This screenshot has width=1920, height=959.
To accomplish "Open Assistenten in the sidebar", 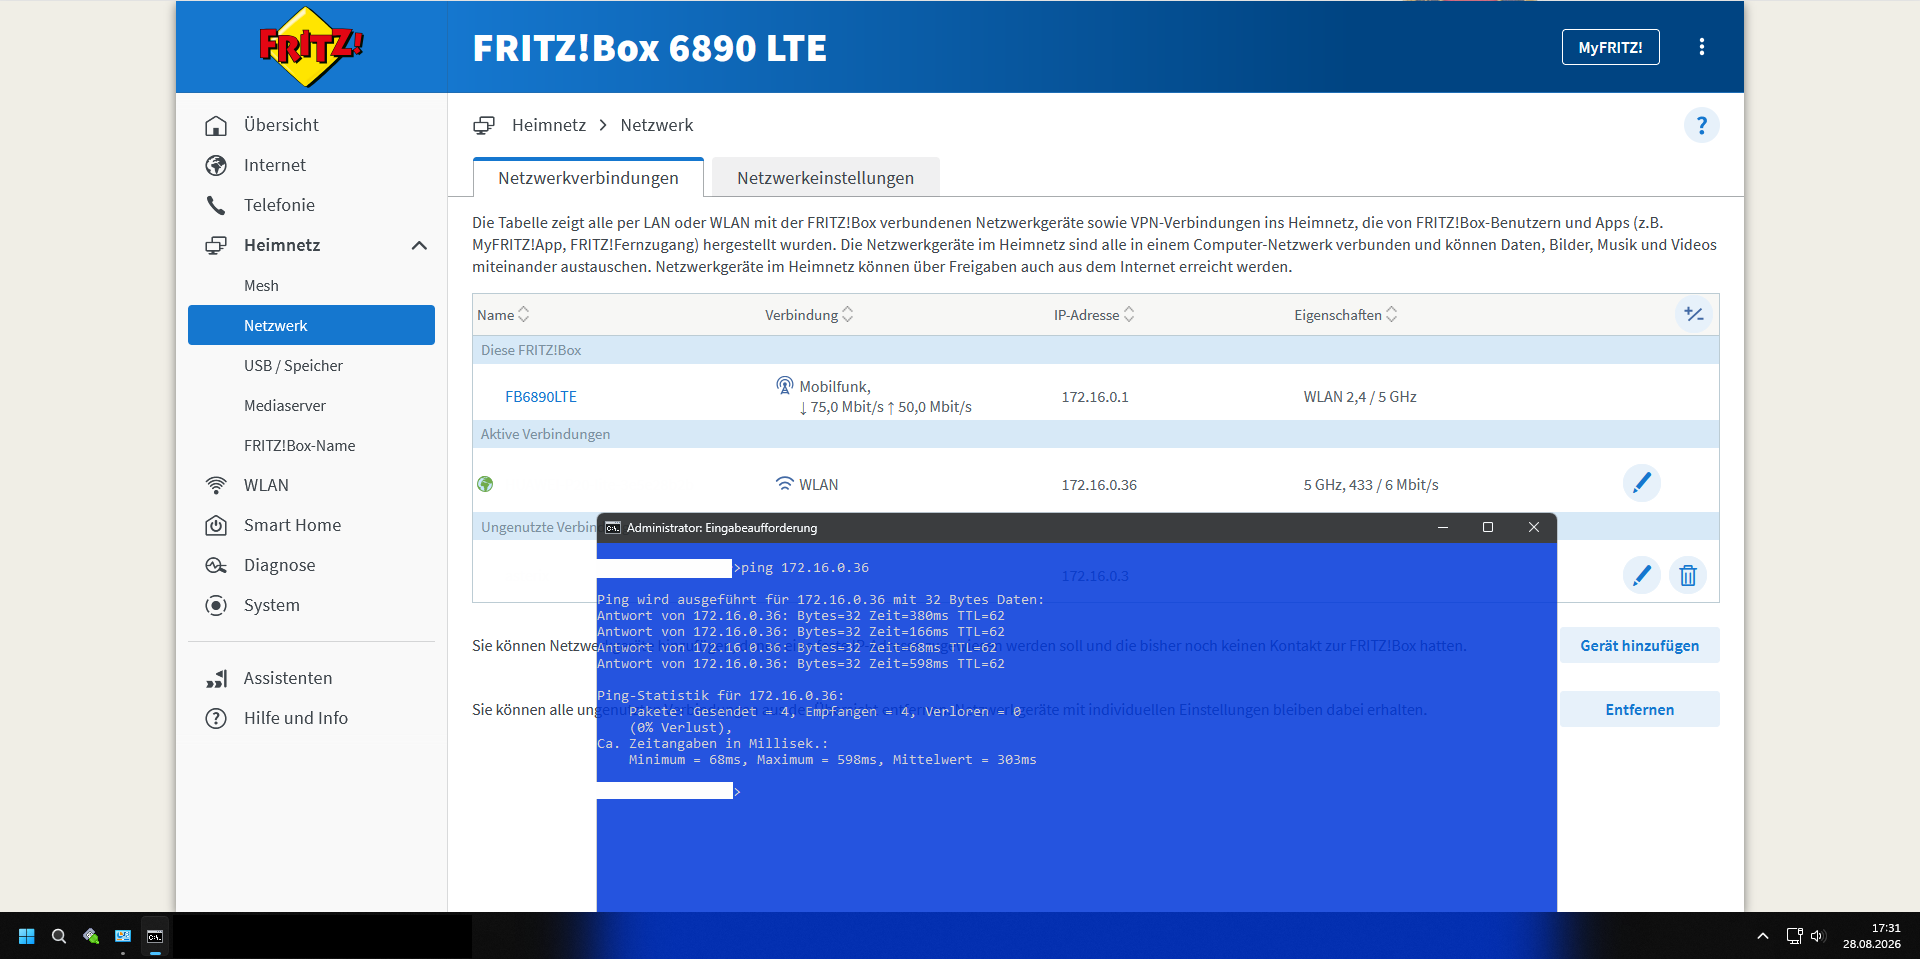I will (x=288, y=678).
